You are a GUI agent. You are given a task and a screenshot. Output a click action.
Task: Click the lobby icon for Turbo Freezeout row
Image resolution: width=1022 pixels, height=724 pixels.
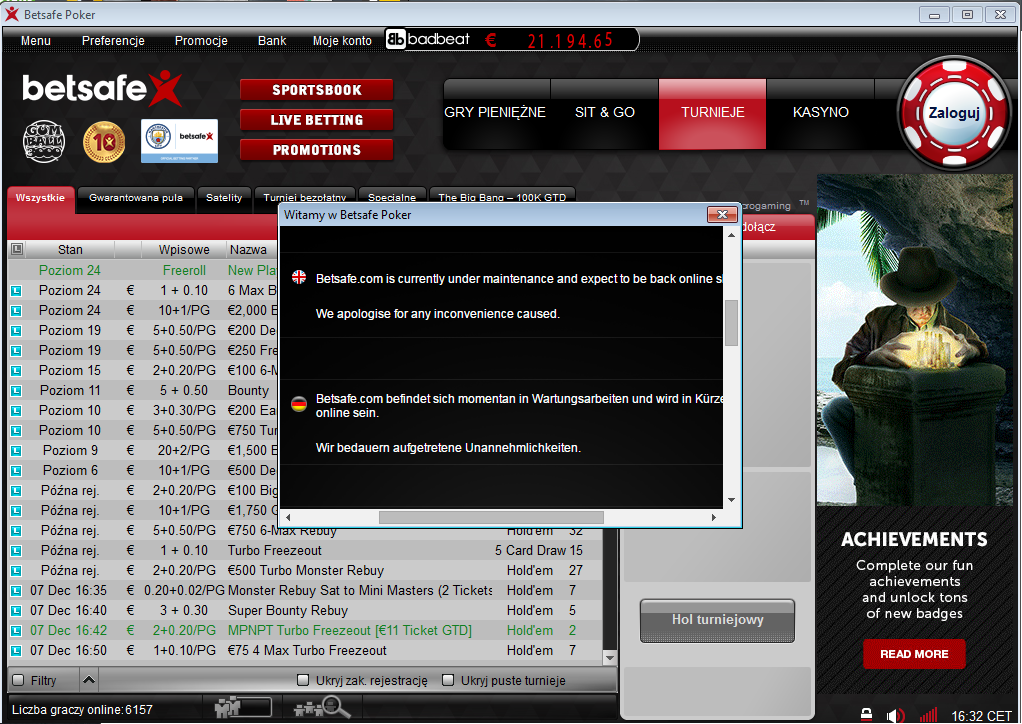click(x=16, y=551)
